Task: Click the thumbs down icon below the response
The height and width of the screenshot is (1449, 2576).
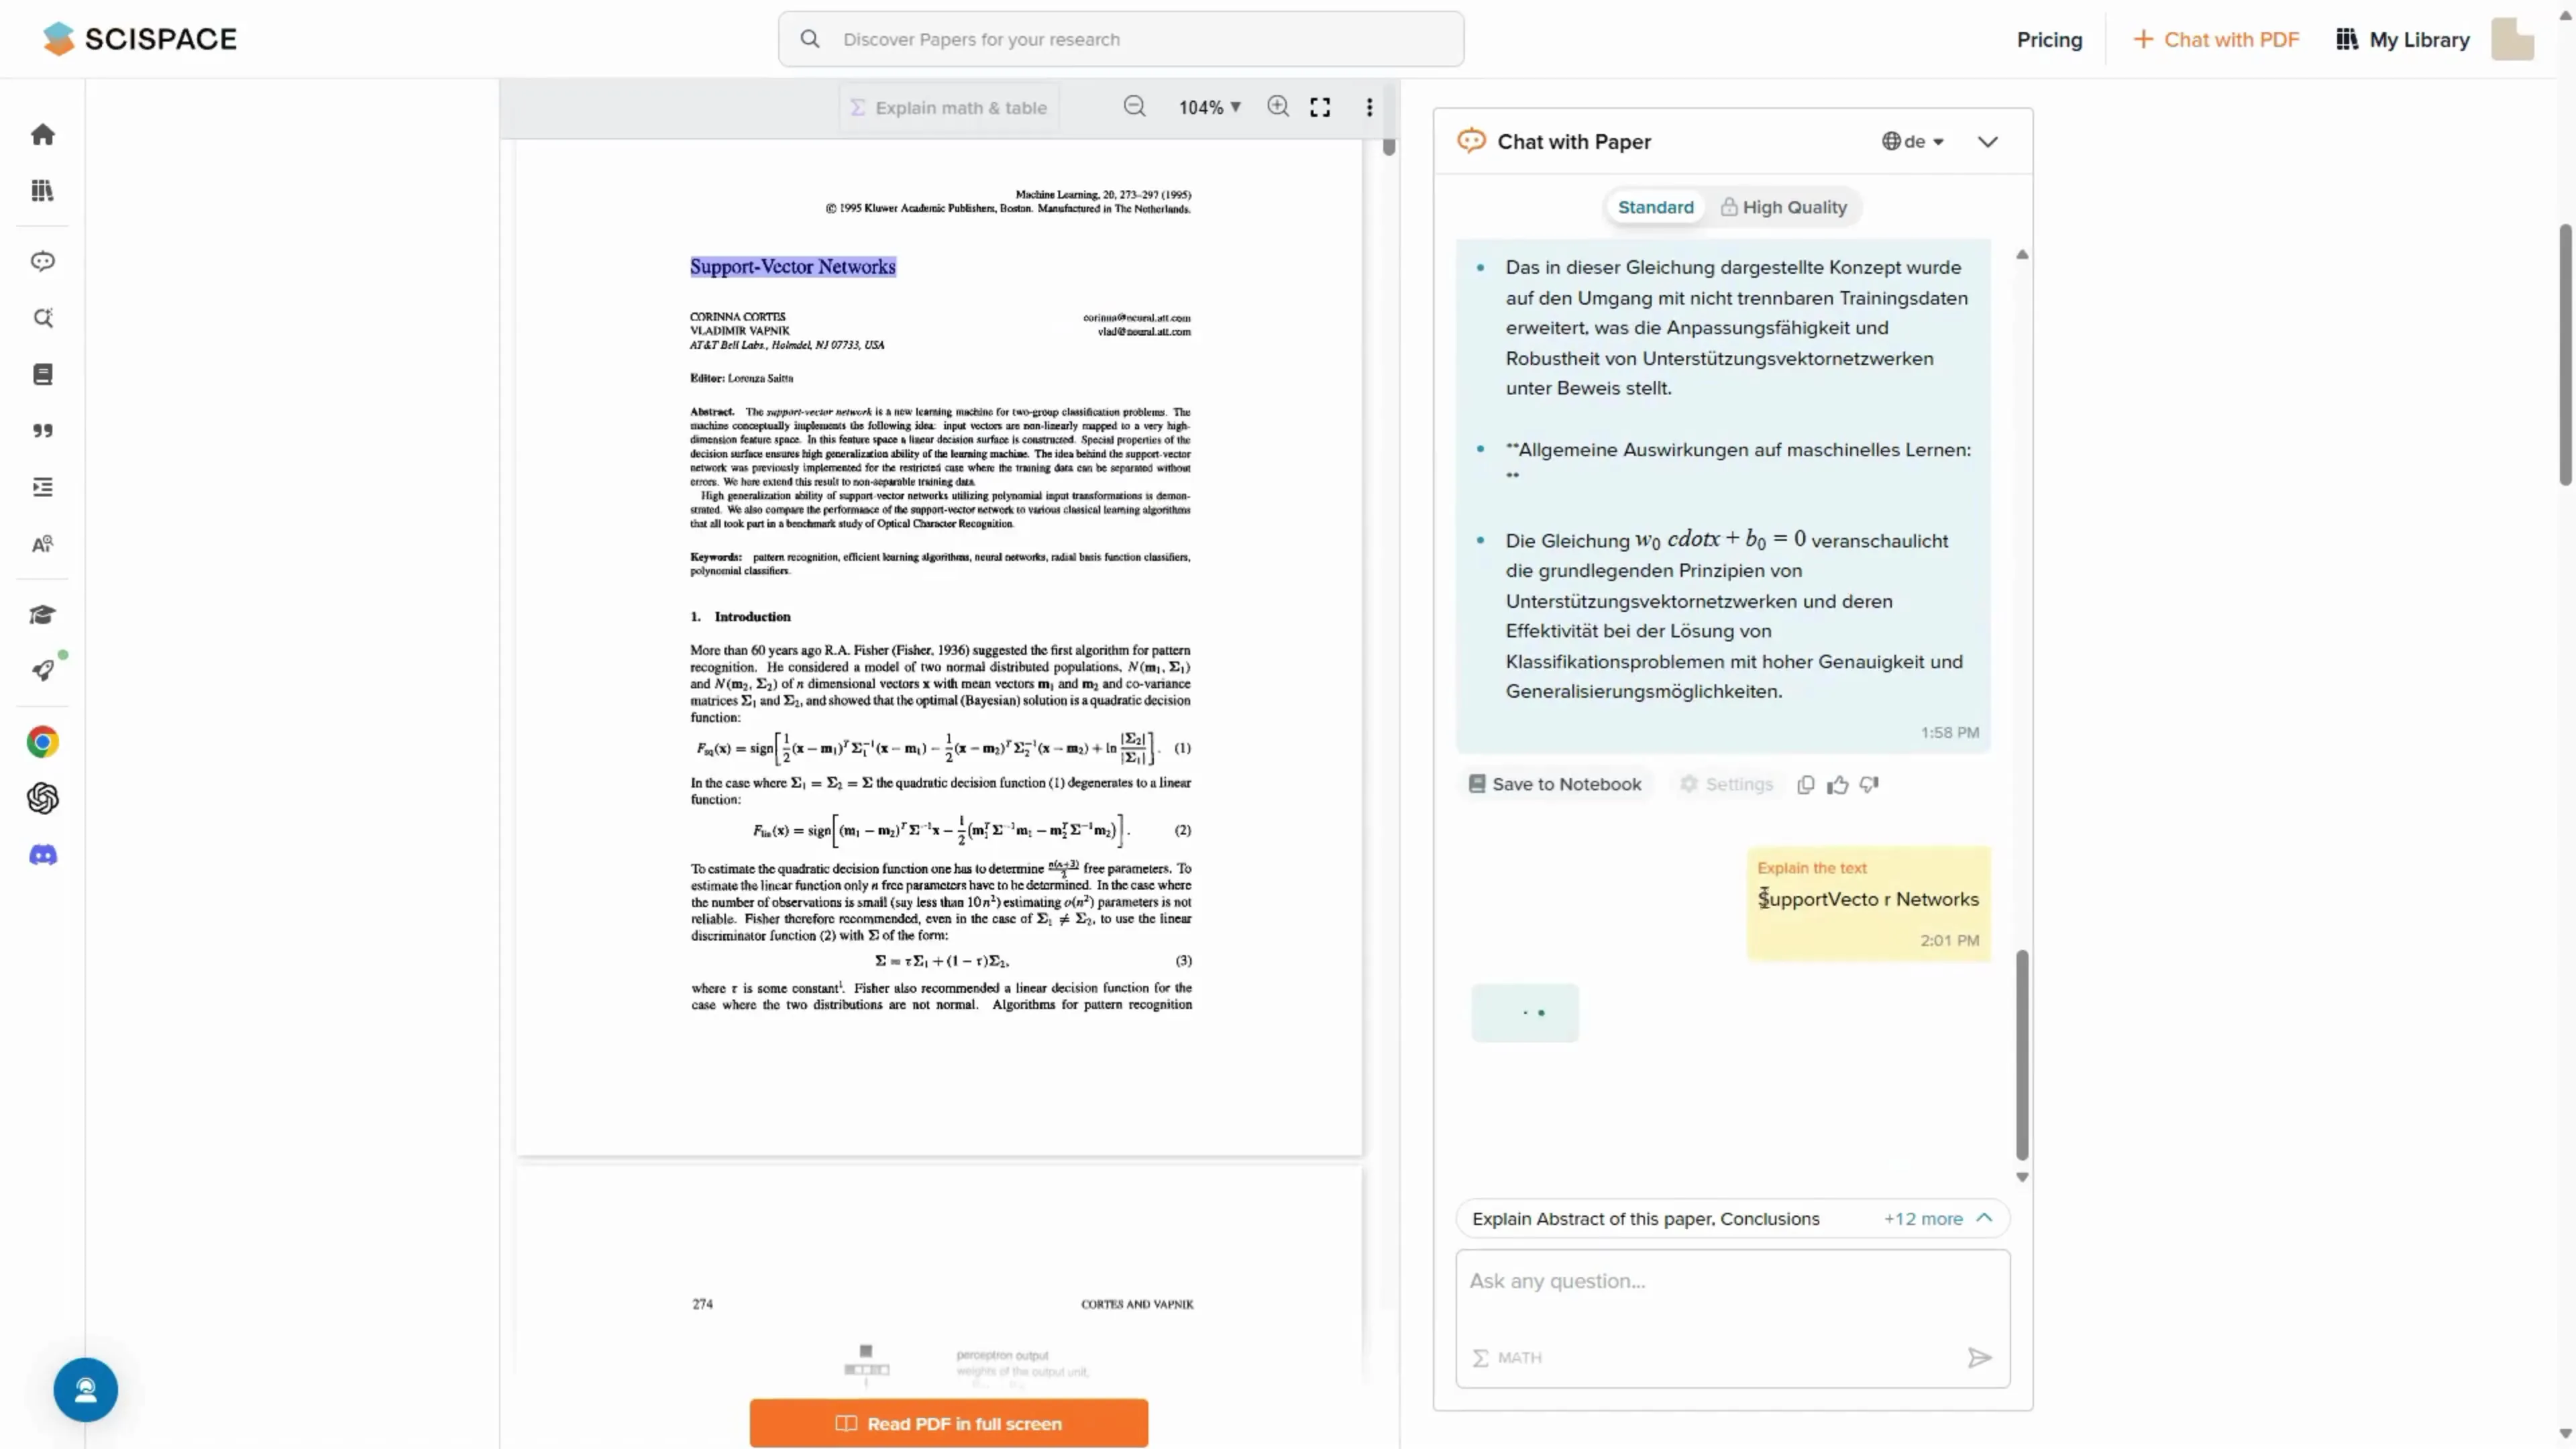Action: [x=1869, y=785]
